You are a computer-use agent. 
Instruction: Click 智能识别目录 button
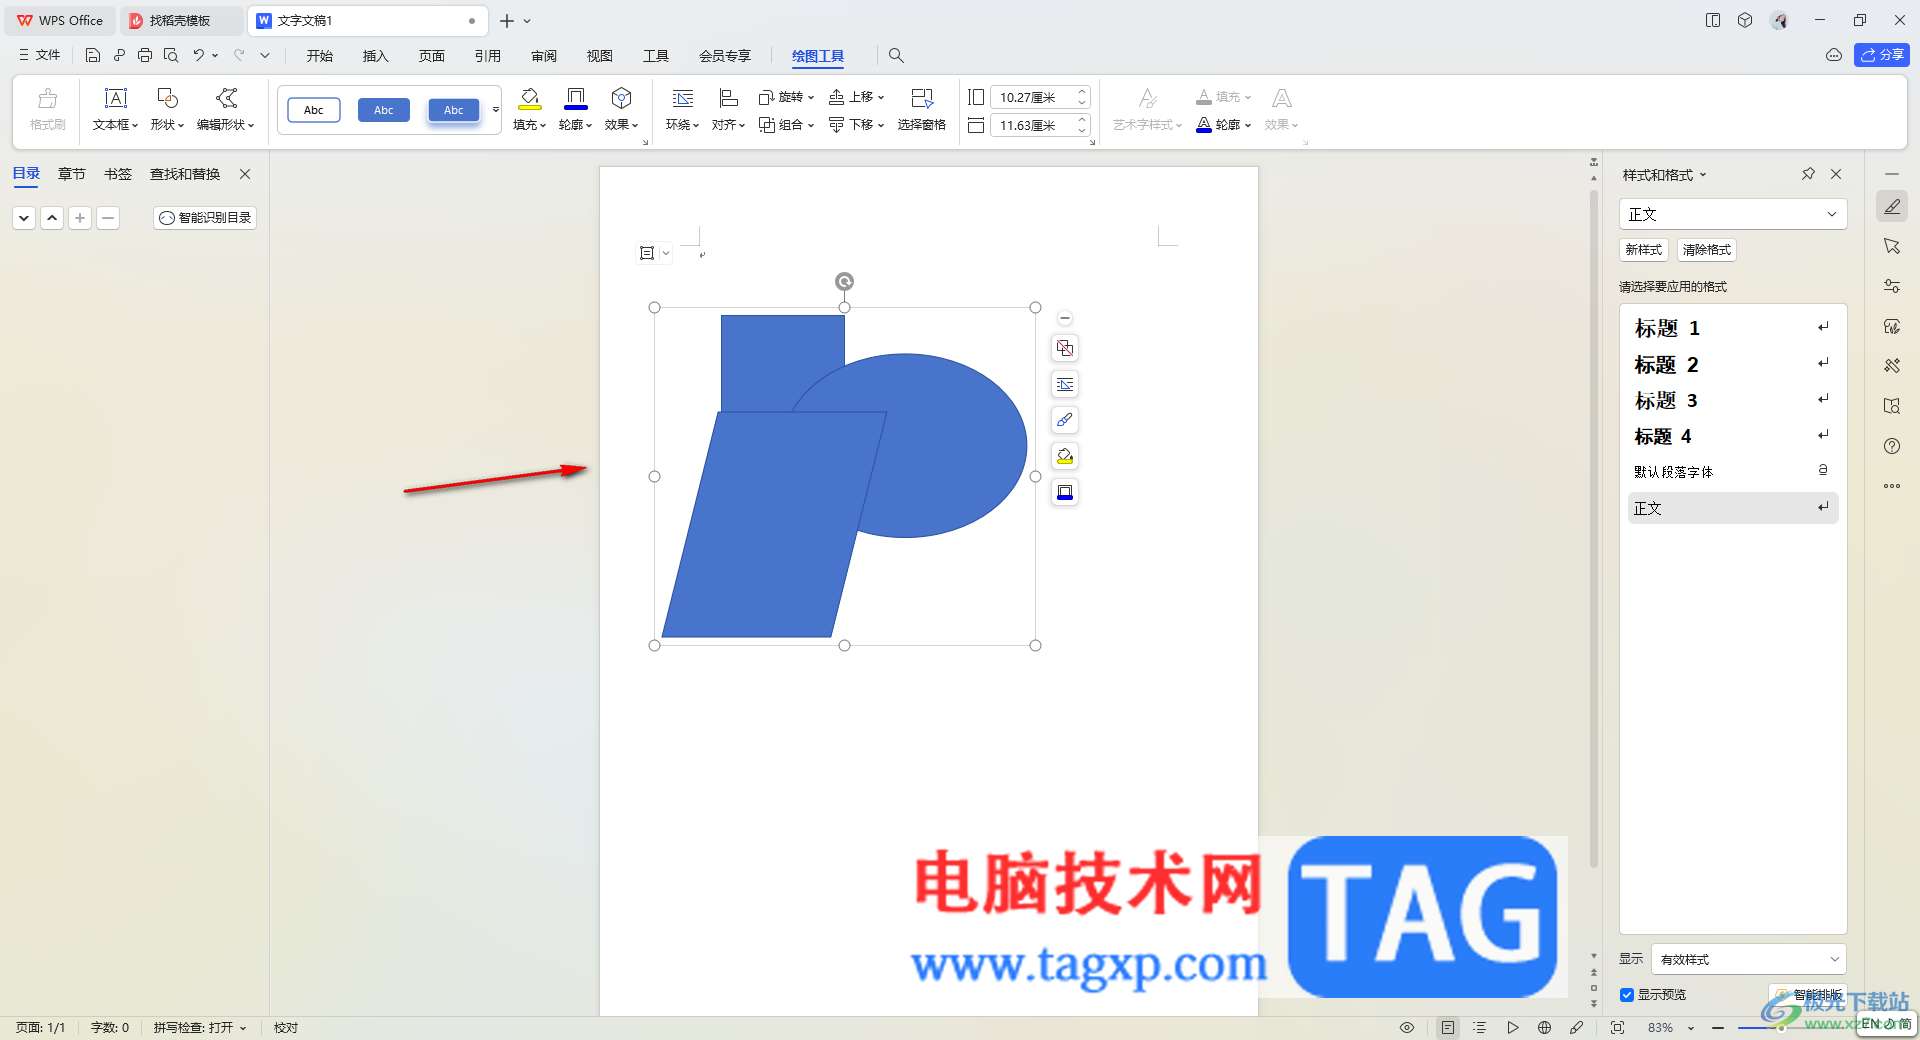pos(205,217)
